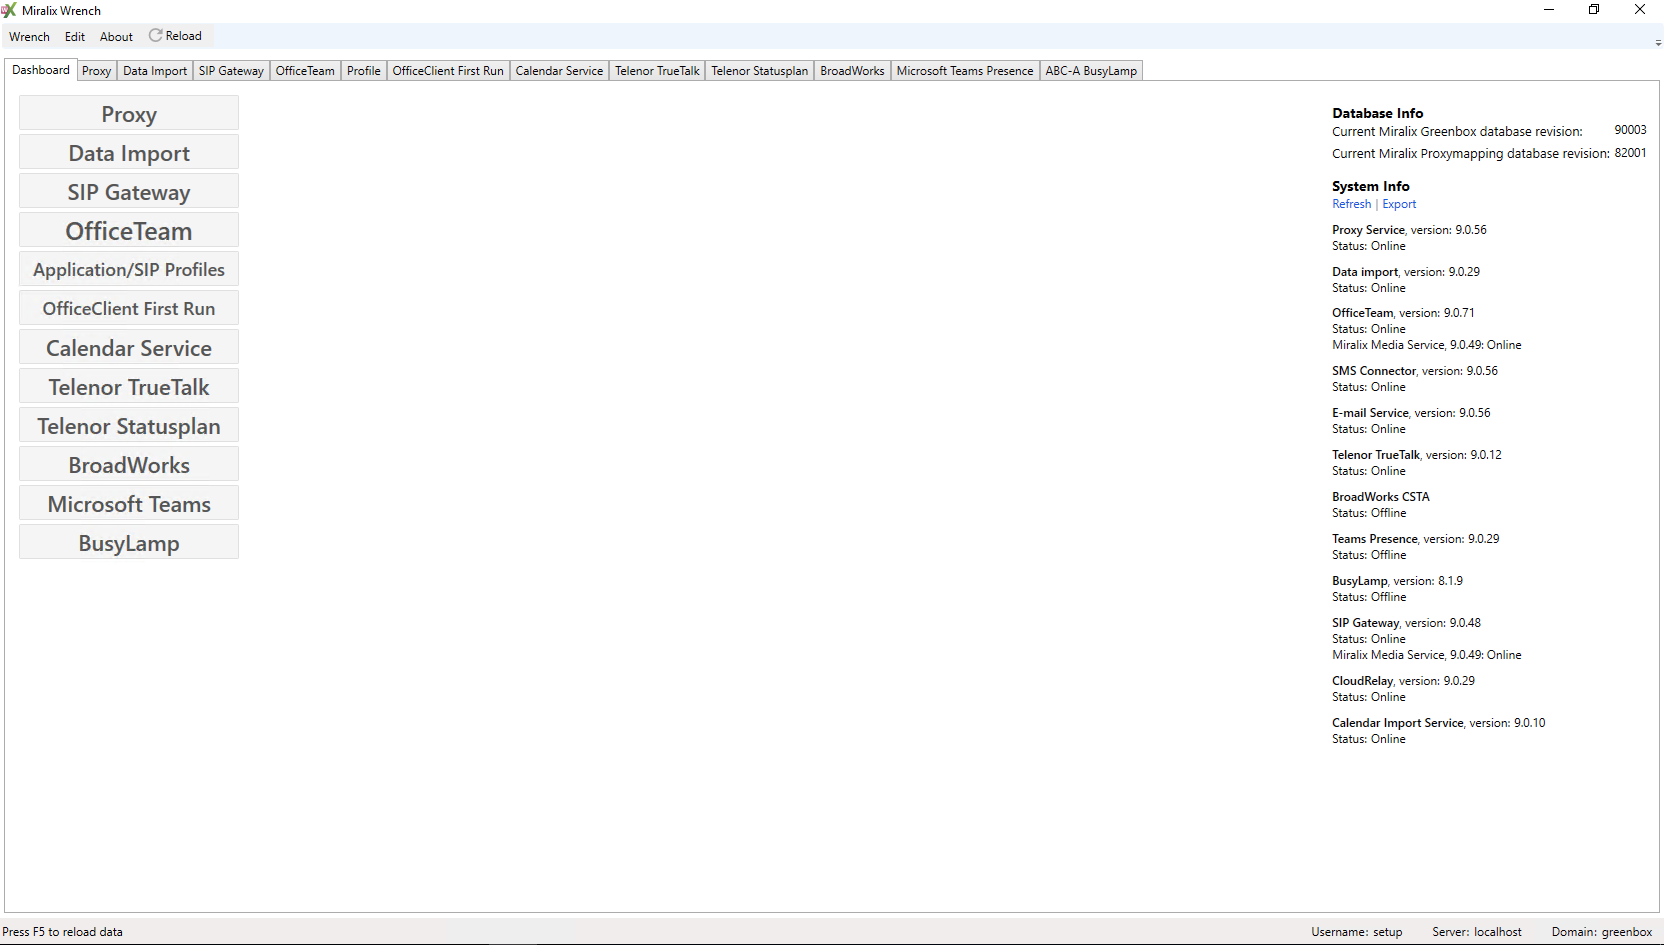The image size is (1664, 945).
Task: Click the Refresh link under System Info
Action: [1351, 204]
